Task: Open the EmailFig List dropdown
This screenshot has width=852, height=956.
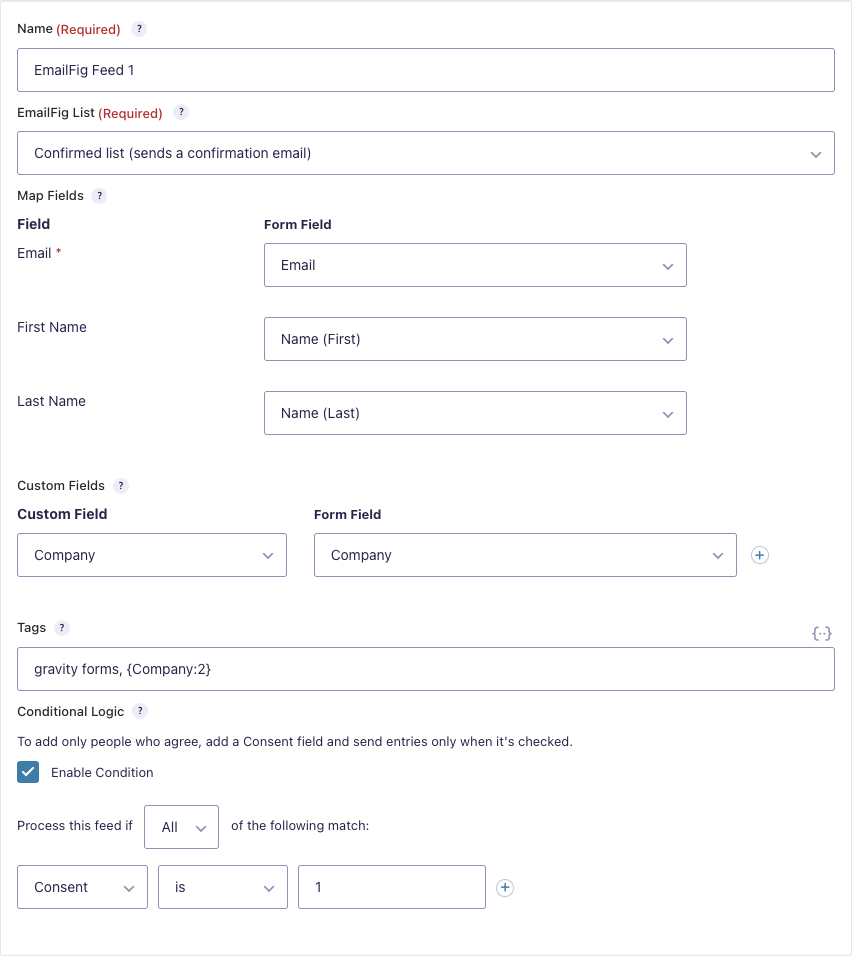Action: [426, 153]
